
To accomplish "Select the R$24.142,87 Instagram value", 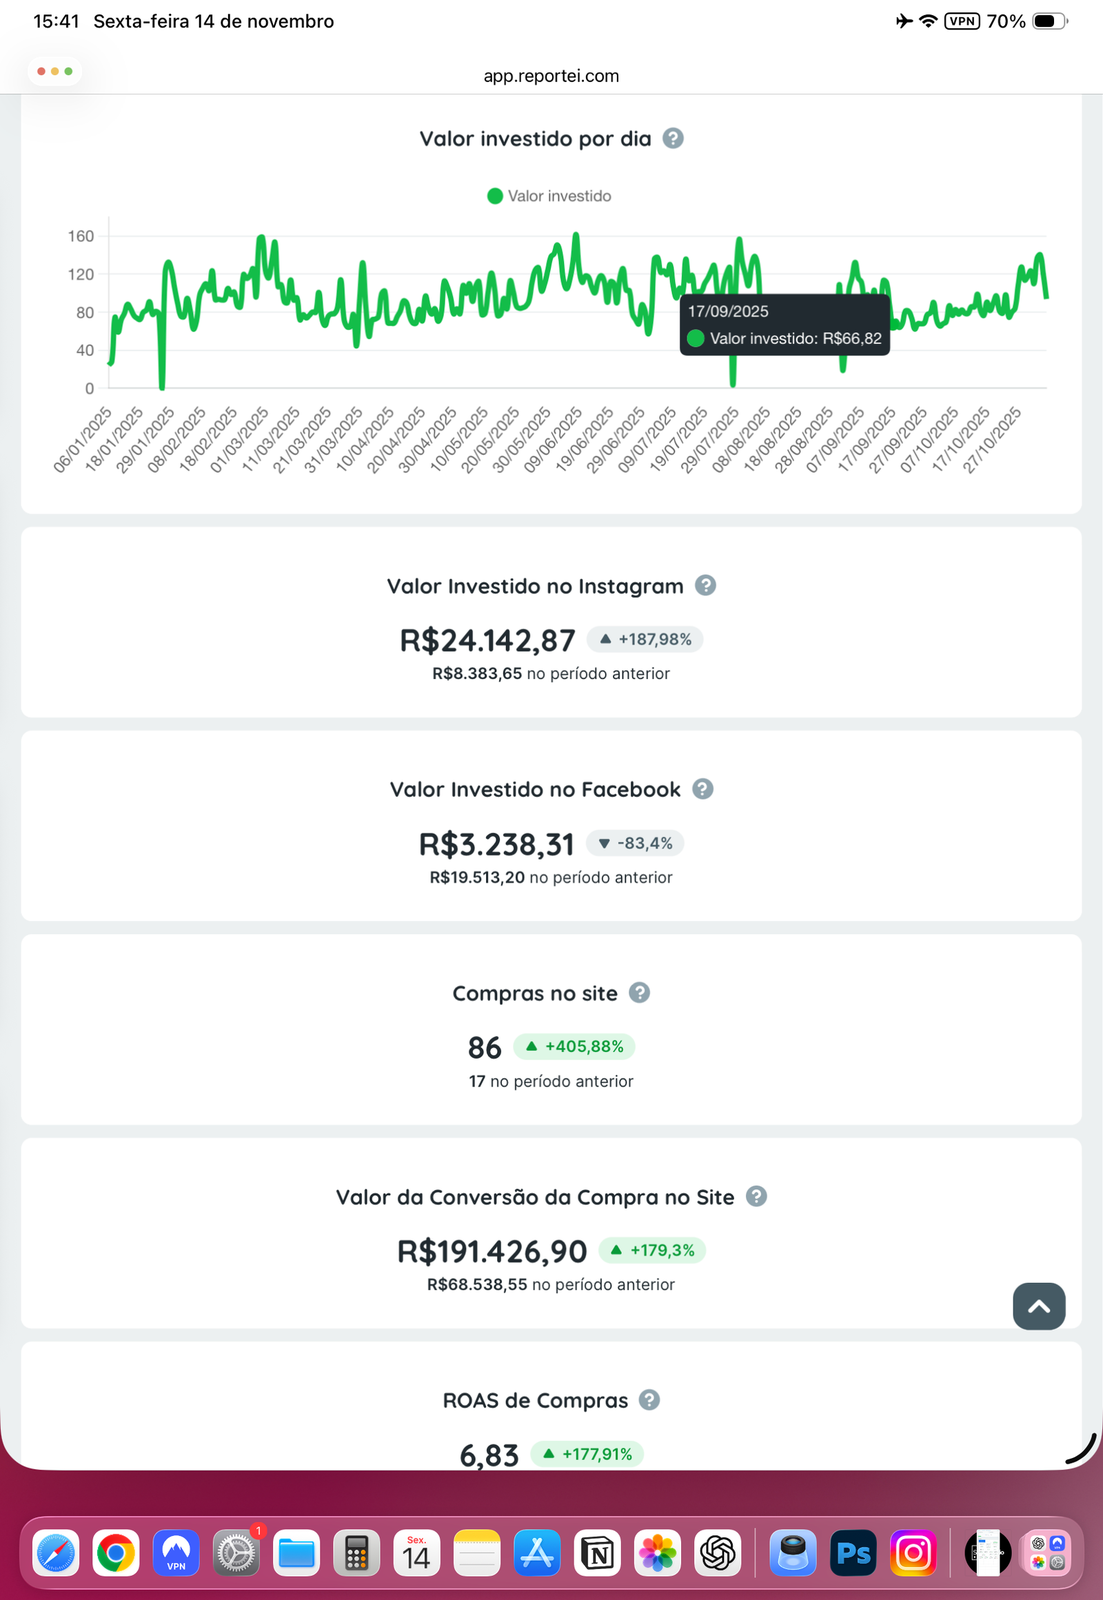I will pos(487,640).
